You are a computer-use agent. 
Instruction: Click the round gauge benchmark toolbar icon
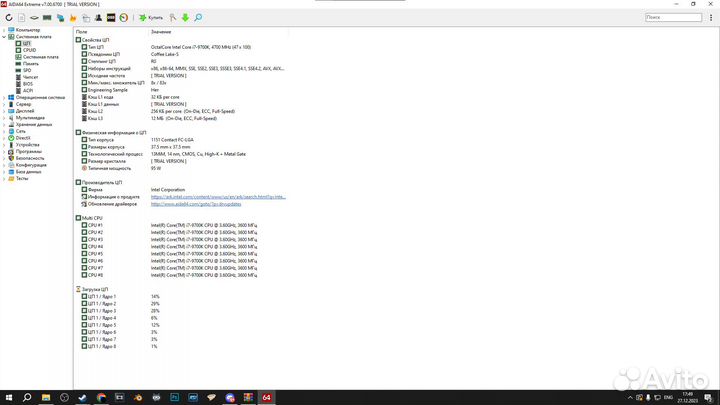tap(124, 17)
